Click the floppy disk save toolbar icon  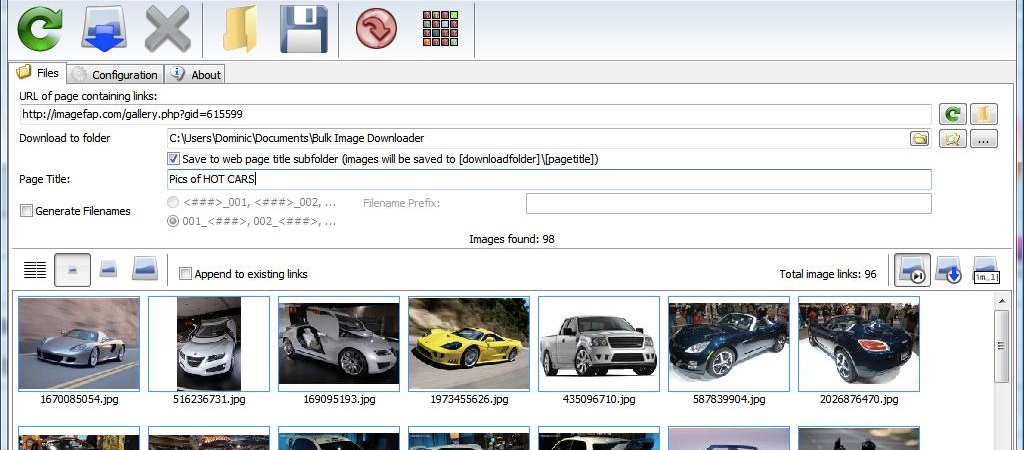(x=304, y=29)
